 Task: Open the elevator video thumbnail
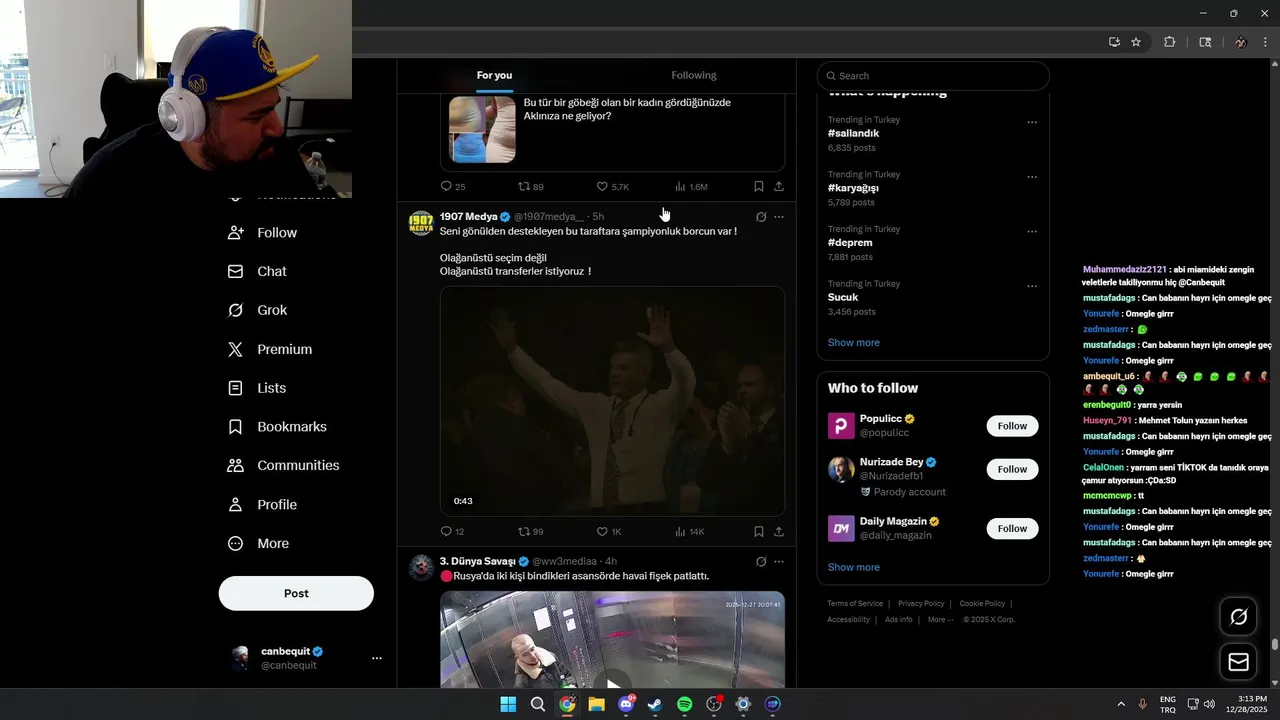point(612,639)
